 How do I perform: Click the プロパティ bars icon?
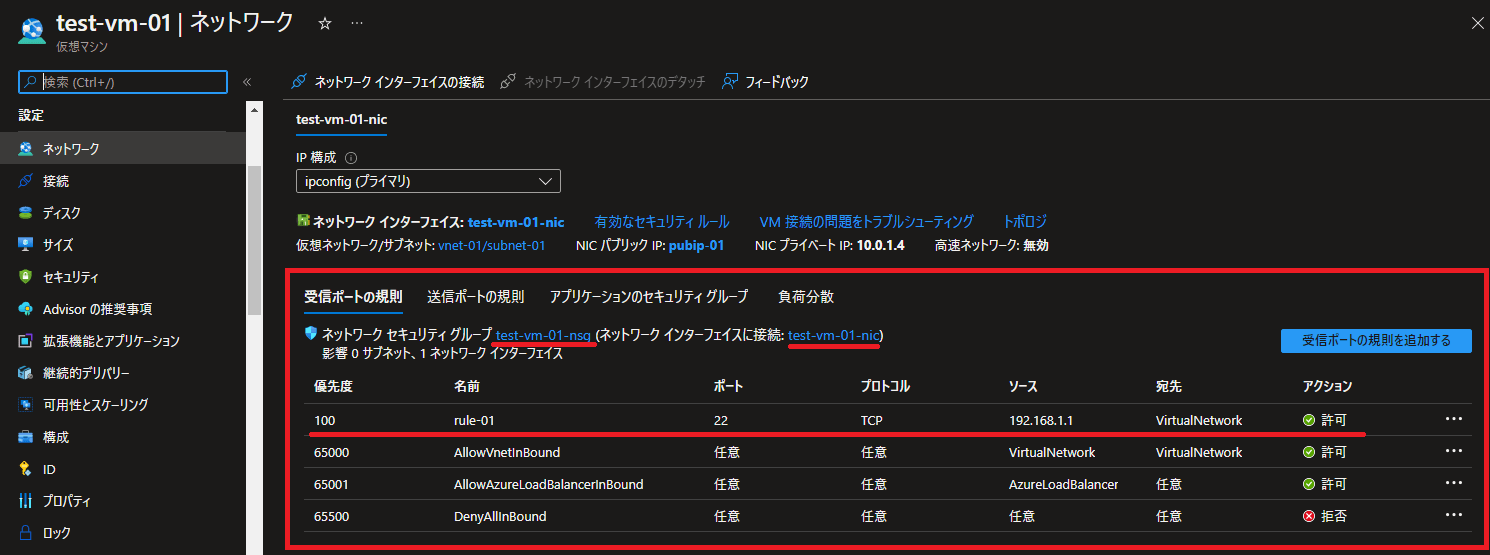coord(25,501)
